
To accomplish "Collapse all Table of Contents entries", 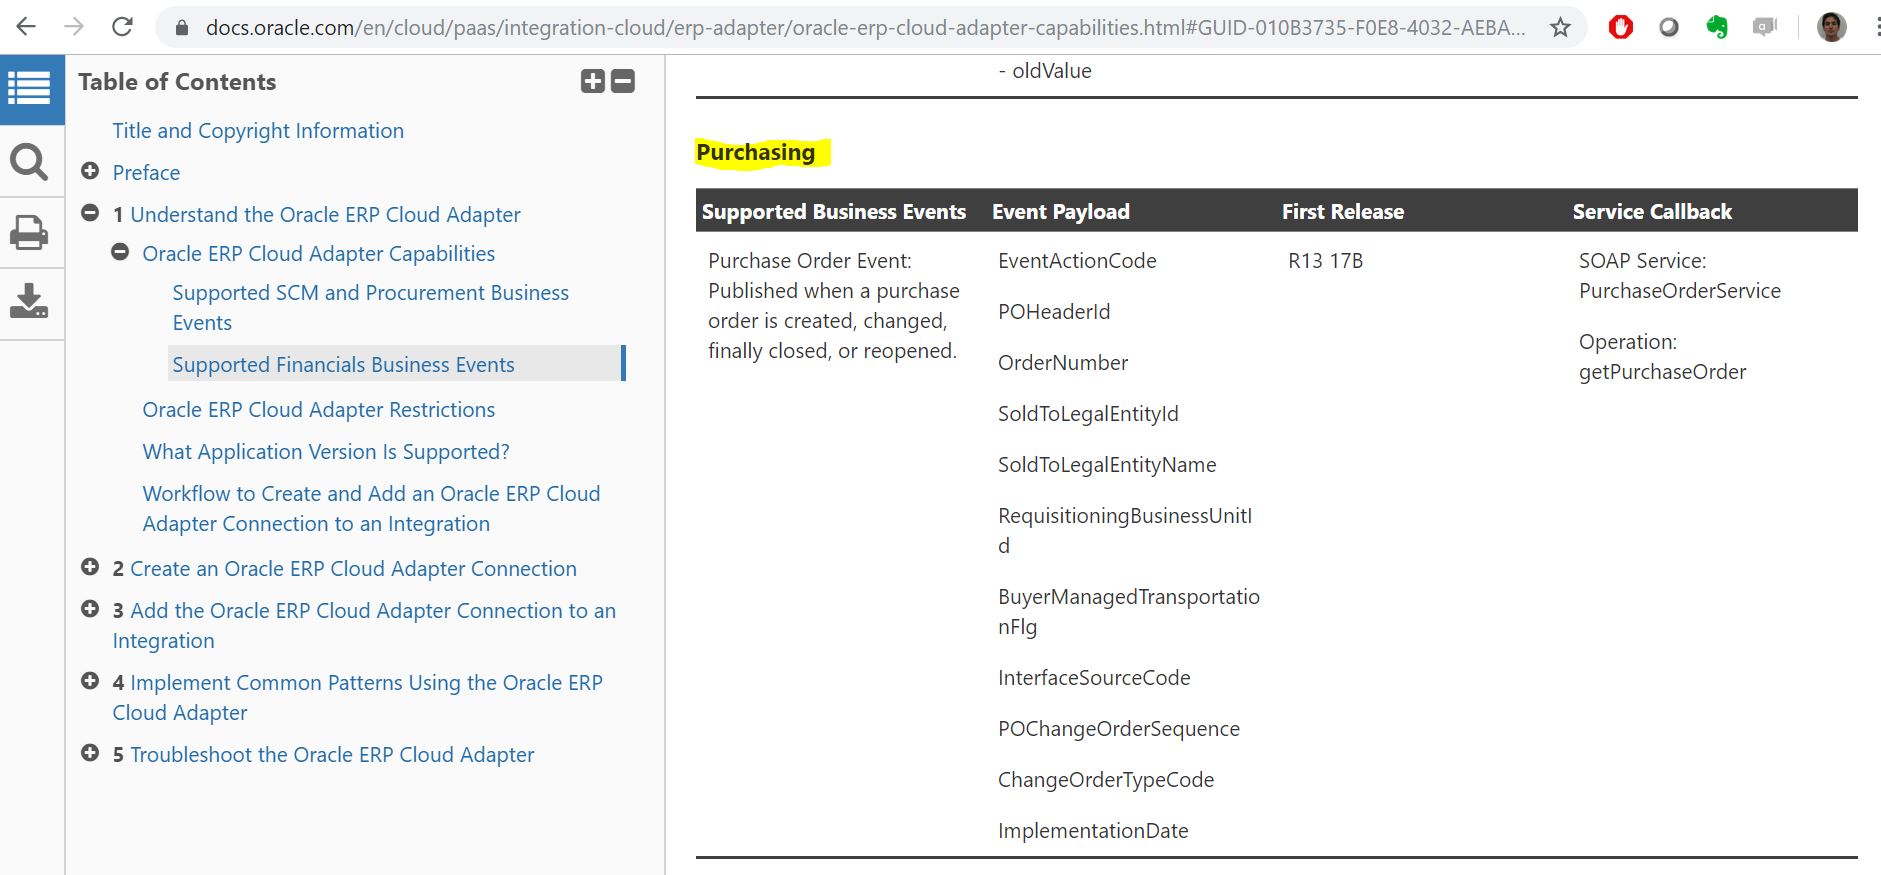I will [x=623, y=82].
